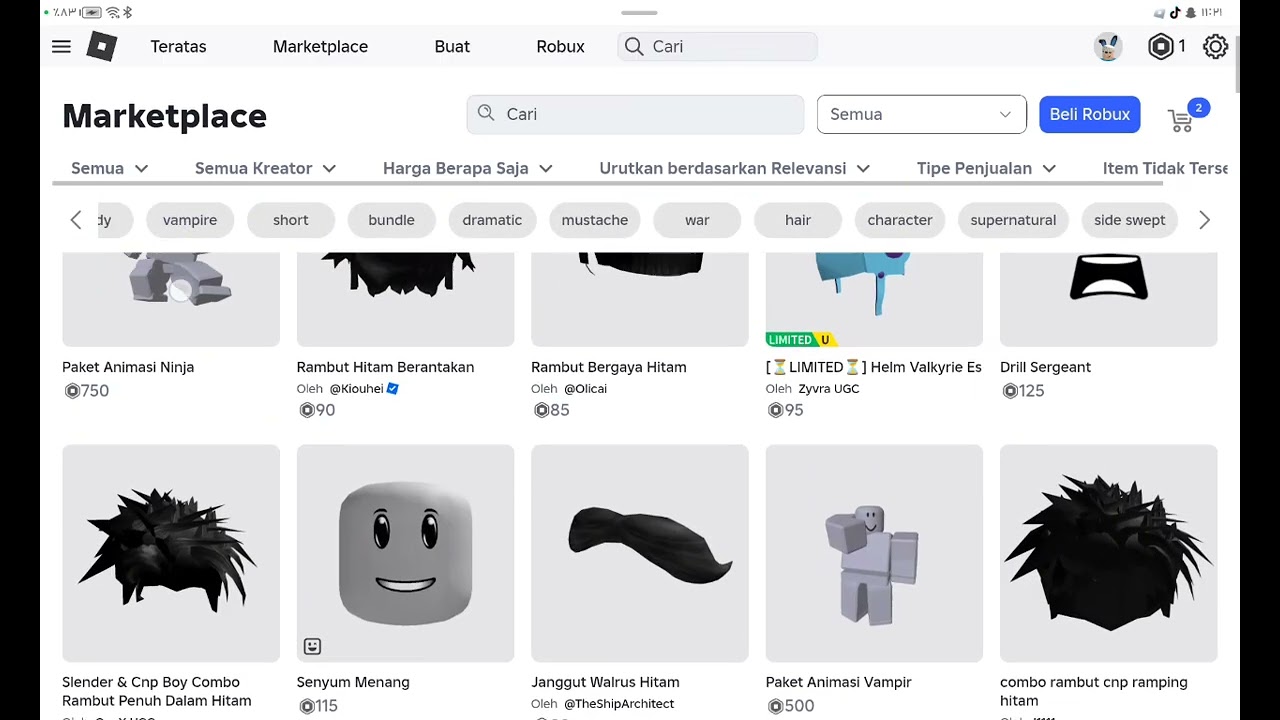The height and width of the screenshot is (720, 1280).
Task: Click the top navigation Cari search field
Action: click(718, 46)
